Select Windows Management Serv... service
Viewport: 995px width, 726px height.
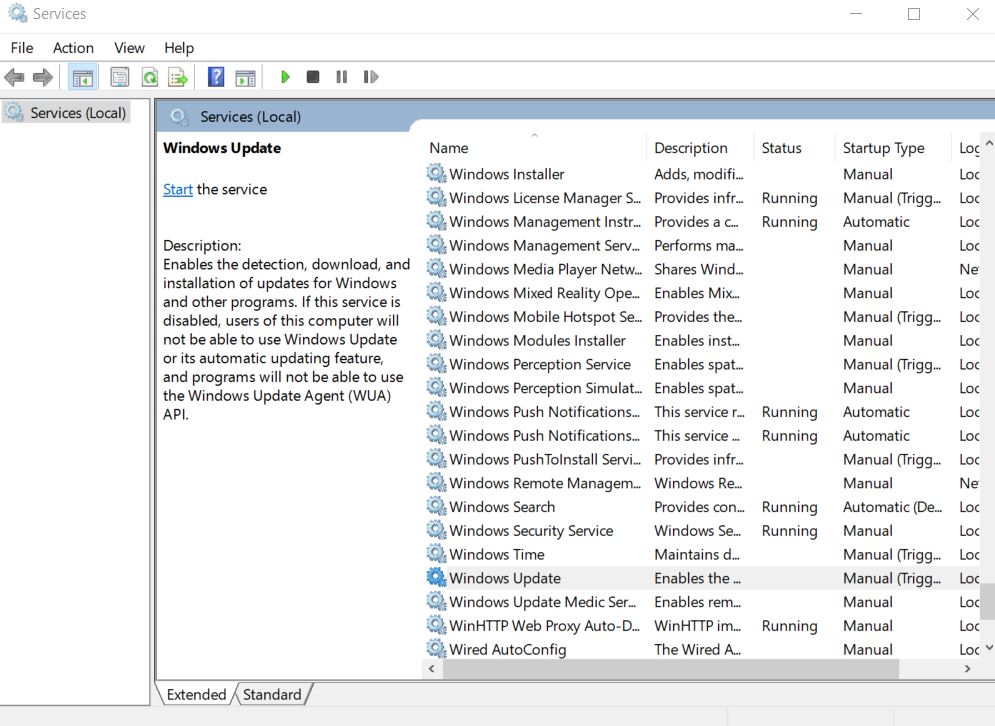701,246
